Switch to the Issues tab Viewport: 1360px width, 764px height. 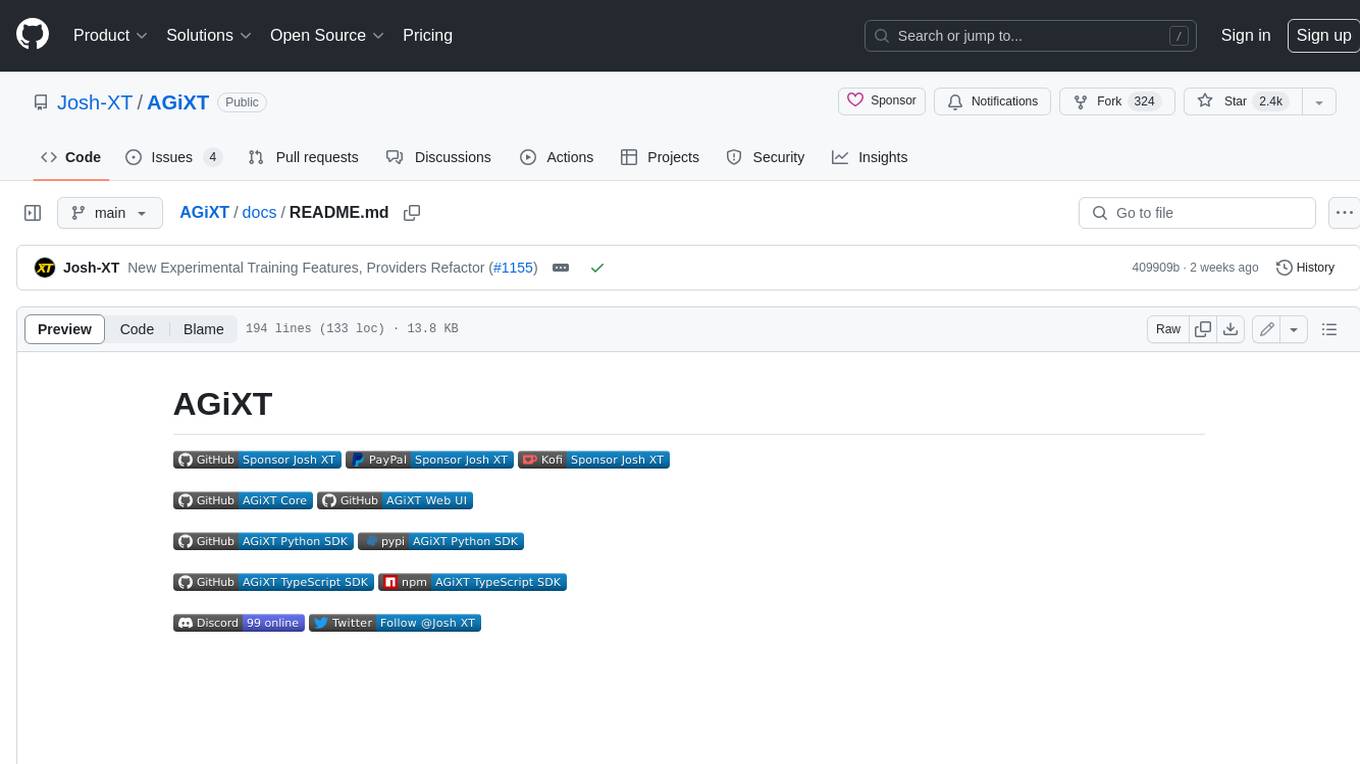point(174,157)
